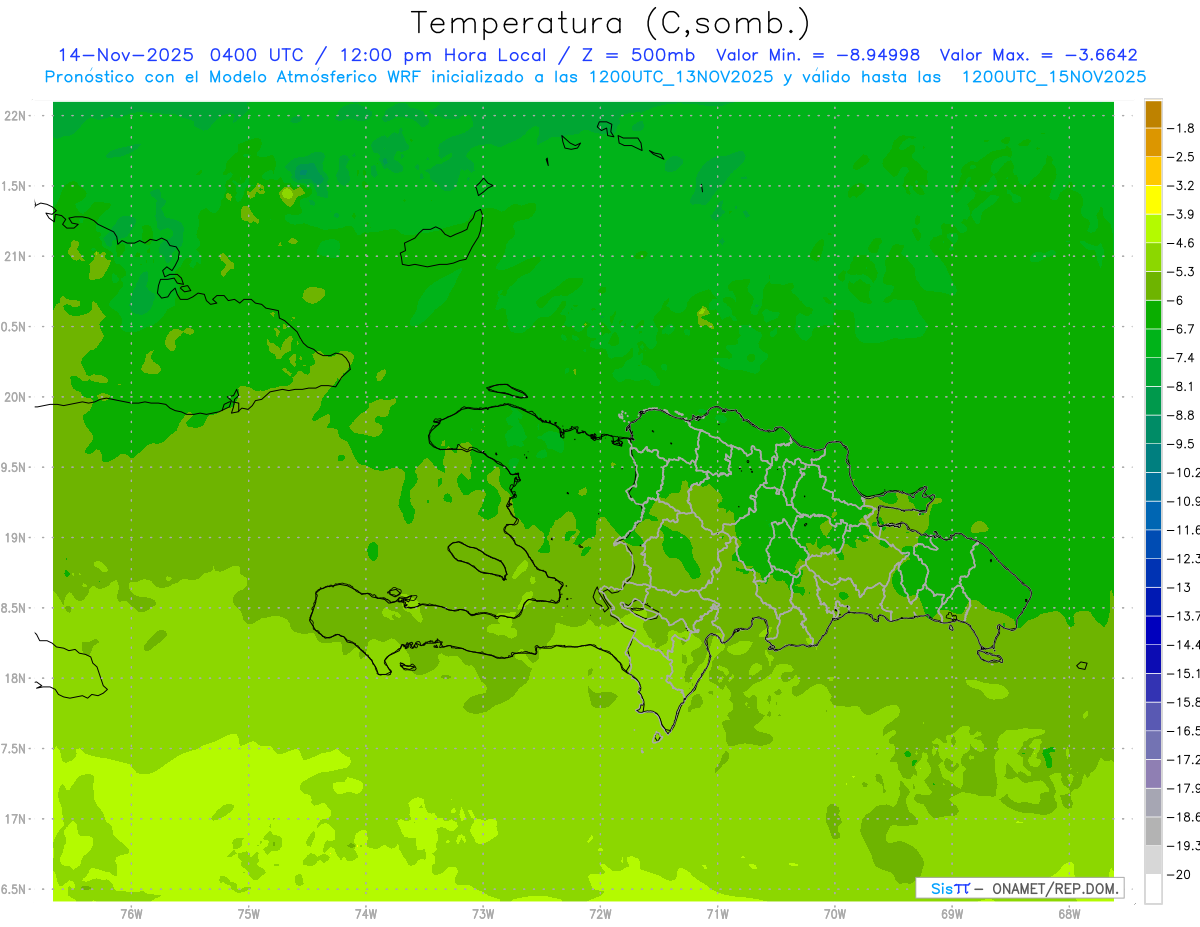Click the "0400 UTC" time text

pos(257,55)
